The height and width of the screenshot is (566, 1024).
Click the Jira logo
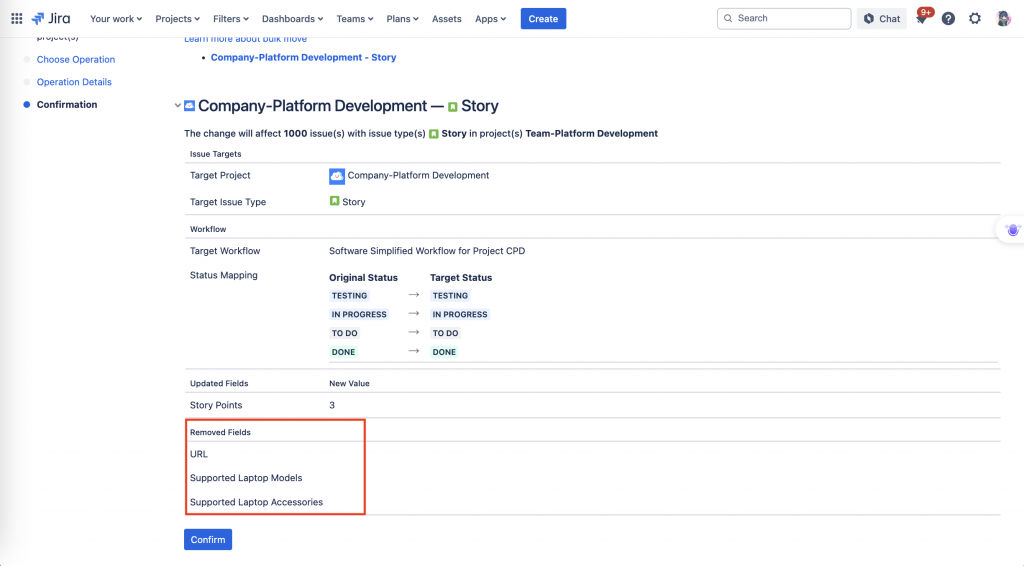pyautogui.click(x=51, y=19)
